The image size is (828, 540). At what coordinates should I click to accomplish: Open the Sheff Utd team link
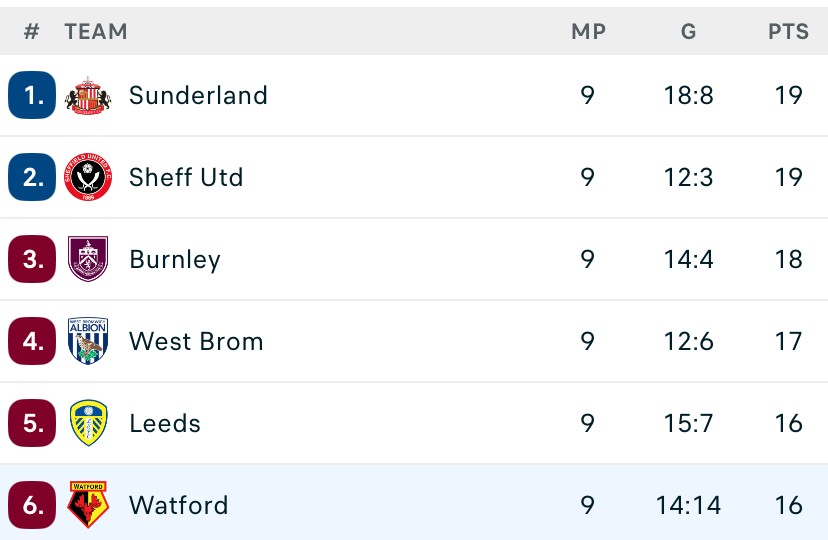tap(186, 177)
